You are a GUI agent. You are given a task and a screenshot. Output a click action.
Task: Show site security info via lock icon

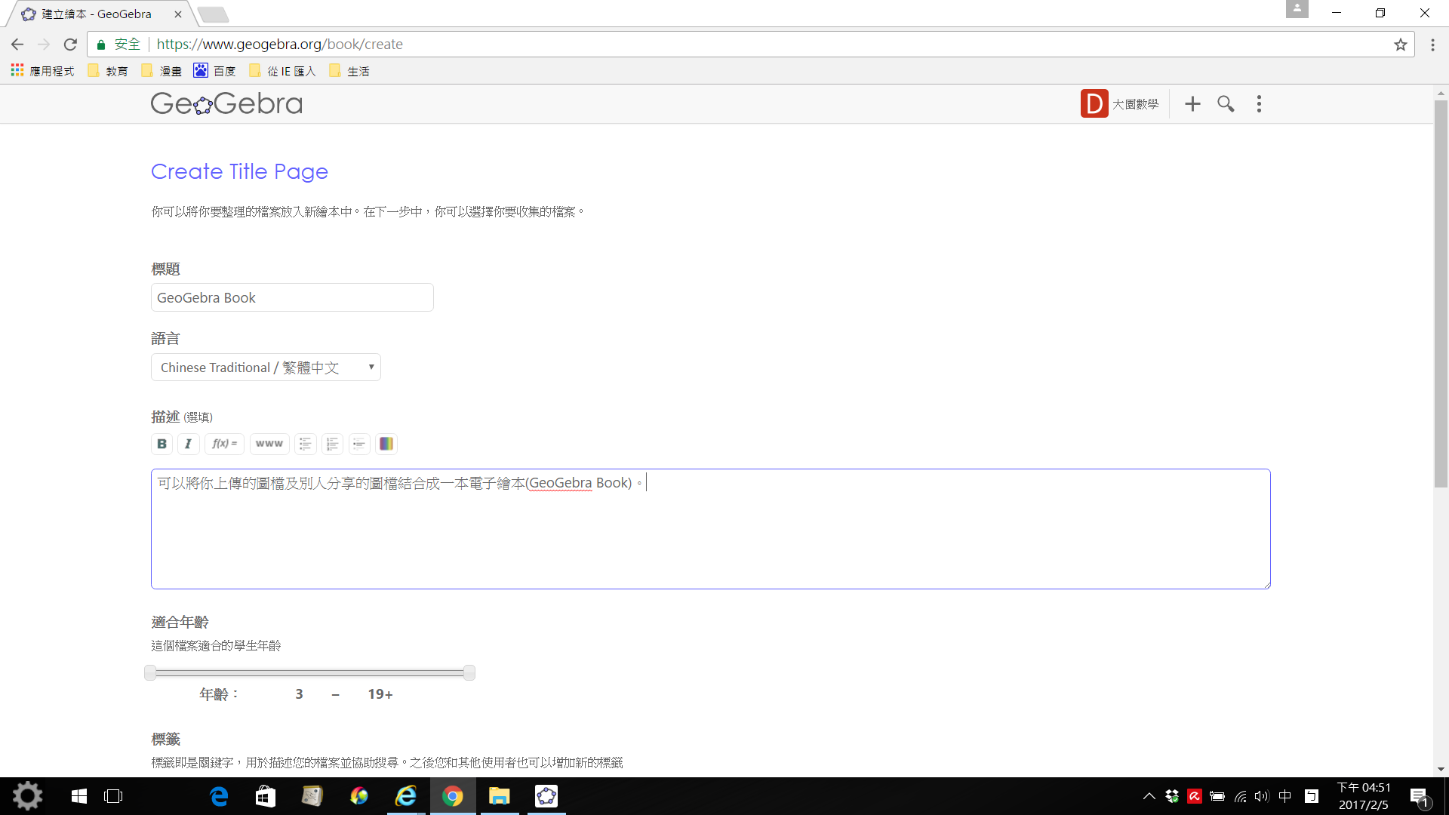click(x=101, y=44)
